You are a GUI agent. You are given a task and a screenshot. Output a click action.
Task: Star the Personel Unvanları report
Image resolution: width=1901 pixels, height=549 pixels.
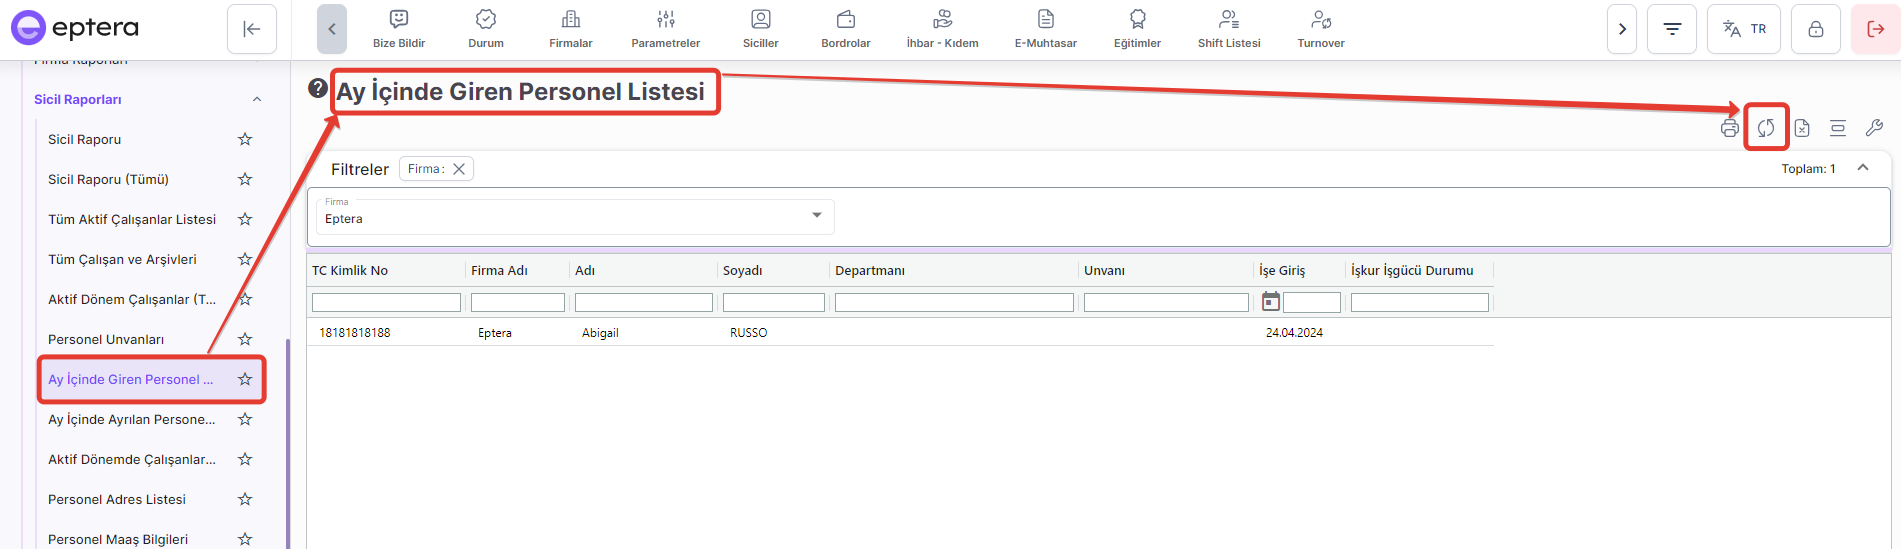click(x=245, y=339)
